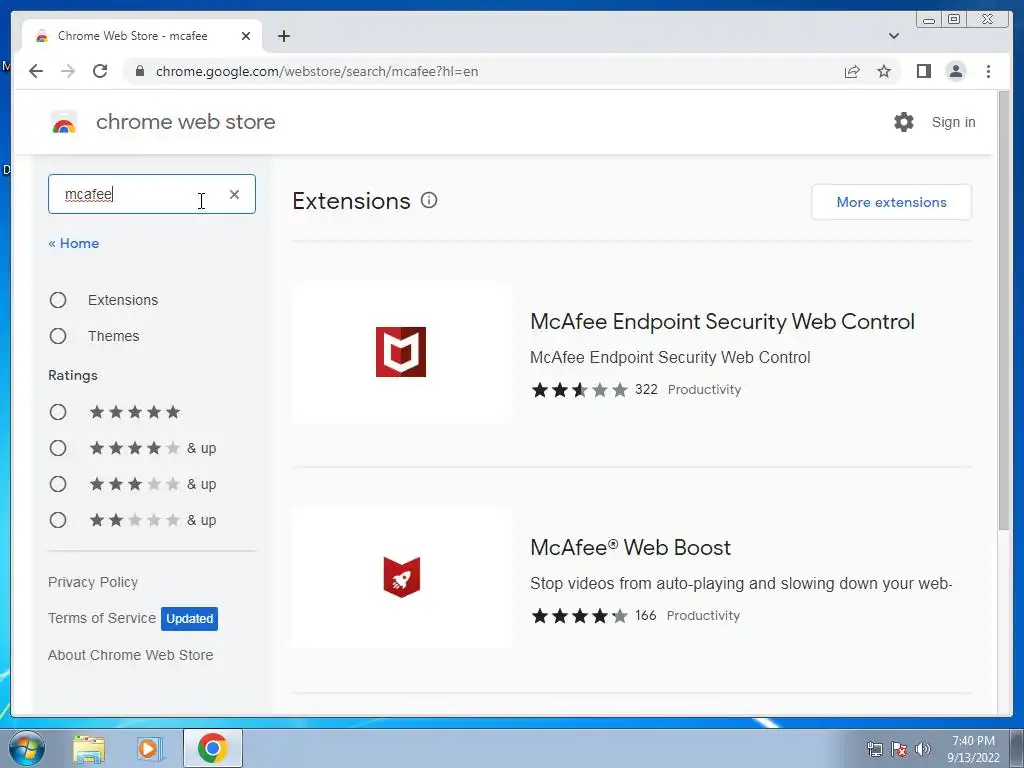
Task: Open the Chrome three-dot menu
Action: [x=988, y=71]
